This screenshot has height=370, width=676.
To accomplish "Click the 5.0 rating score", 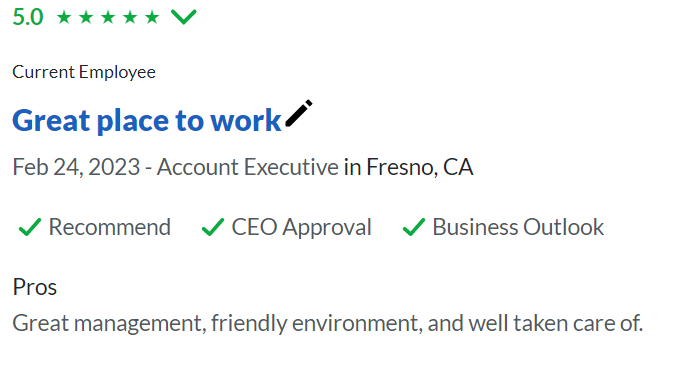I will pos(28,17).
